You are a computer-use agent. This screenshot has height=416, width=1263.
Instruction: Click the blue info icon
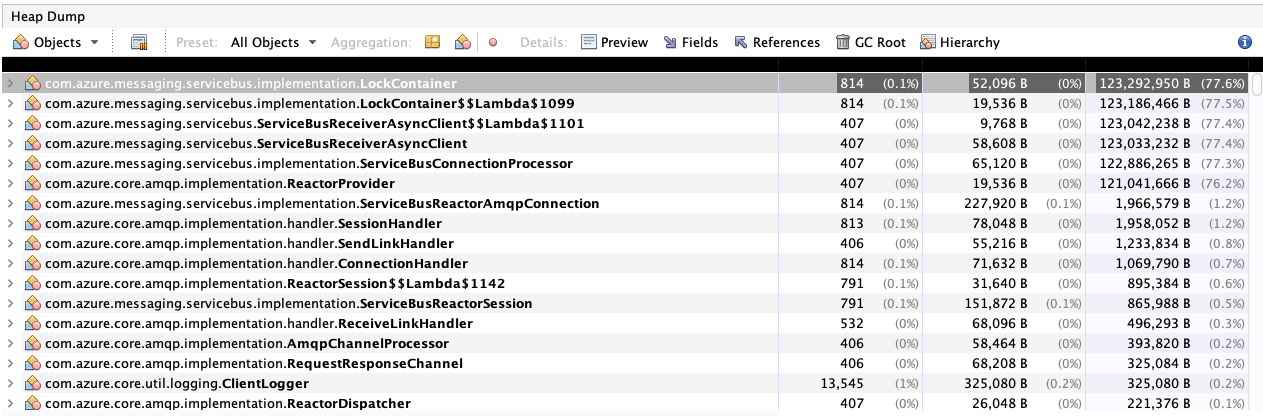pos(1245,42)
